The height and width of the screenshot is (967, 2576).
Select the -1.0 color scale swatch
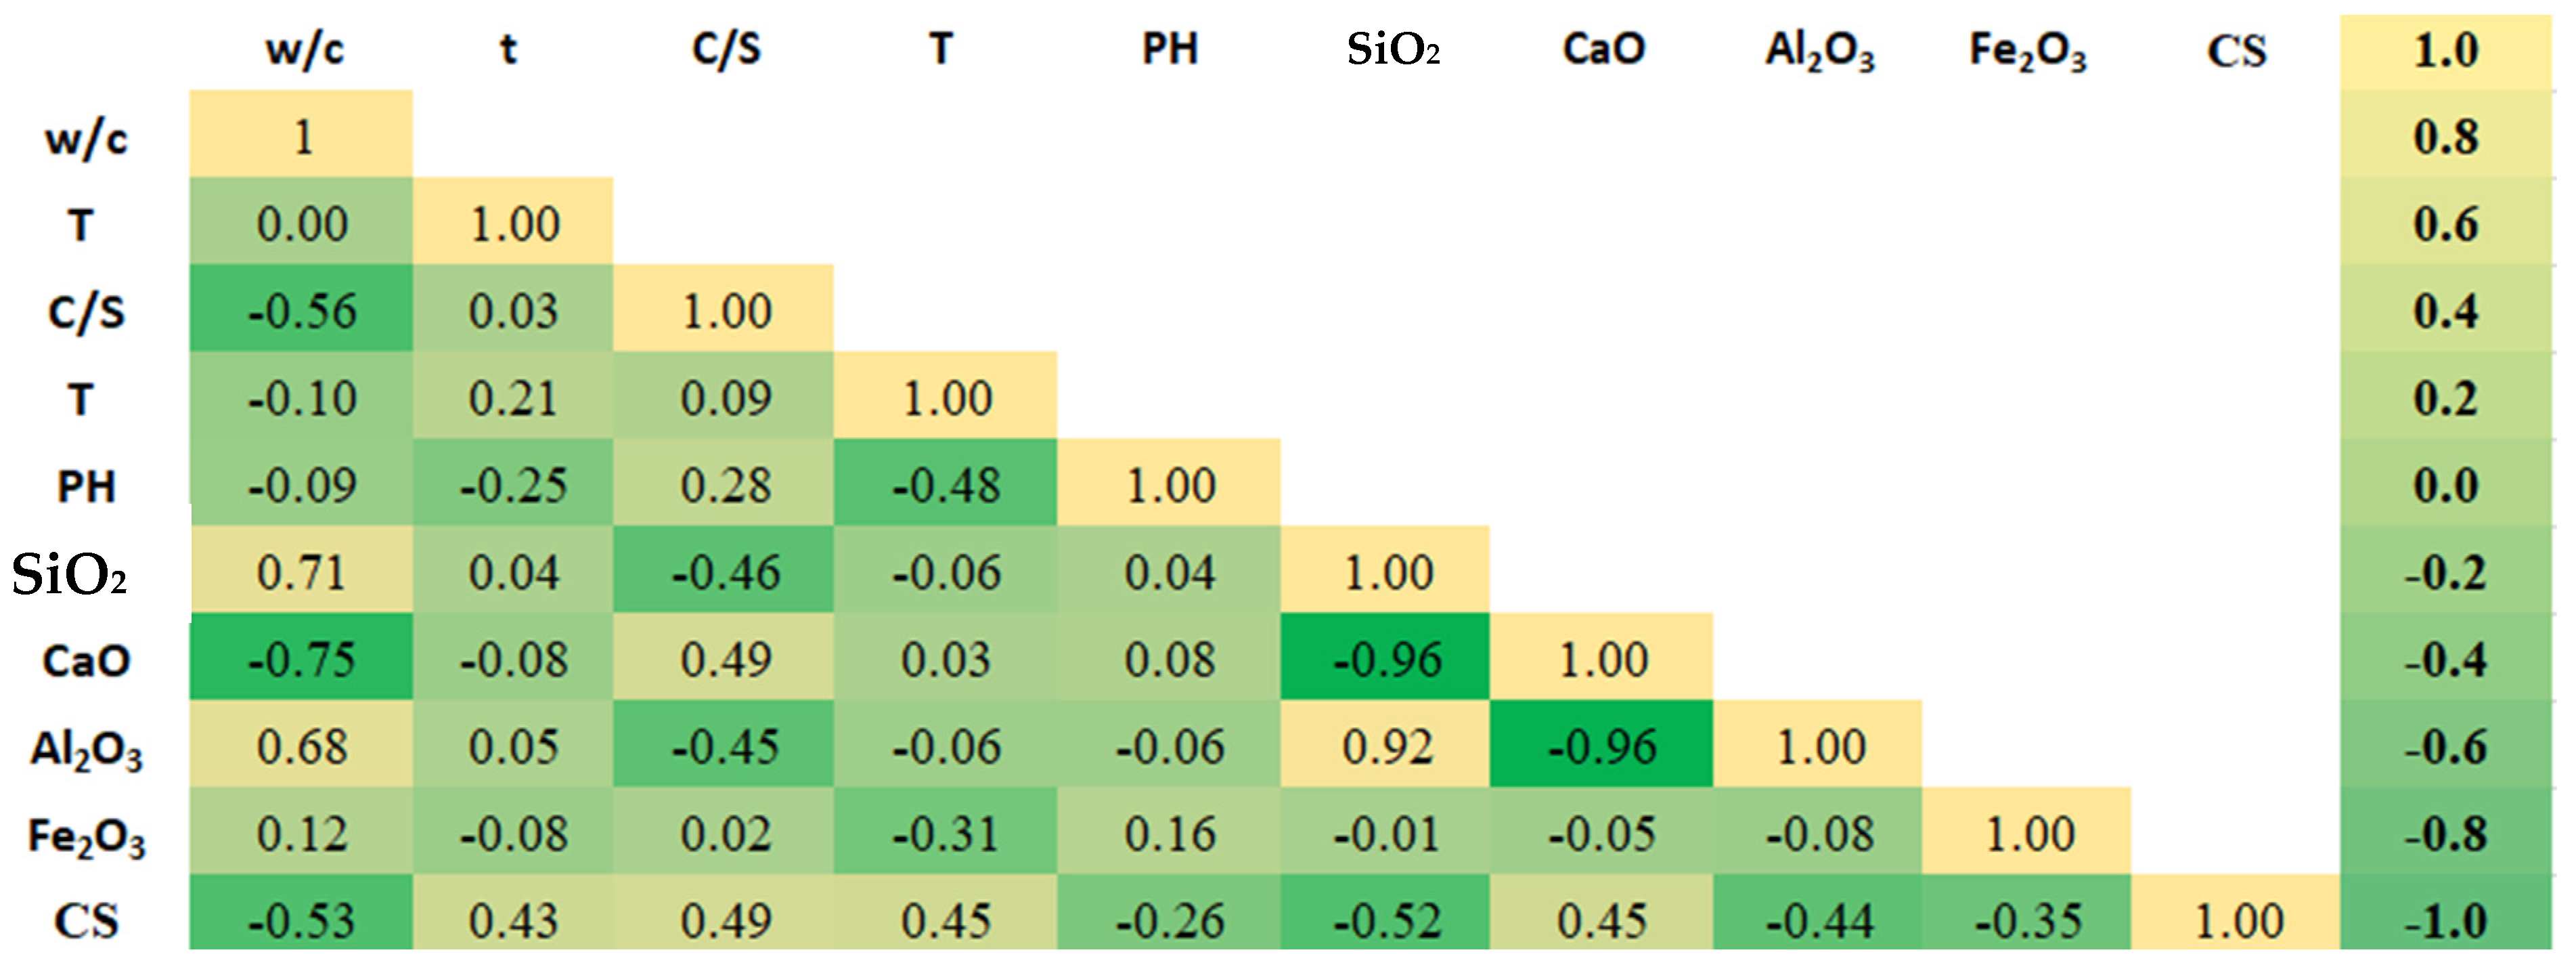(x=2445, y=921)
